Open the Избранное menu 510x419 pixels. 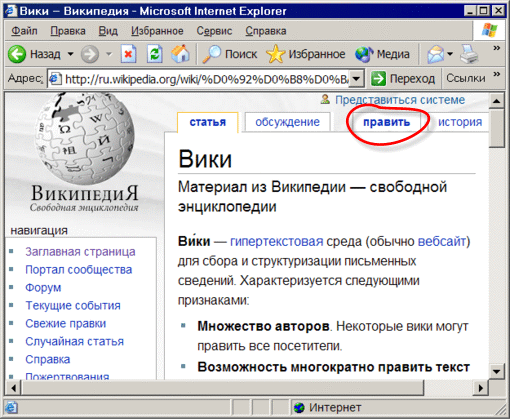[x=157, y=31]
